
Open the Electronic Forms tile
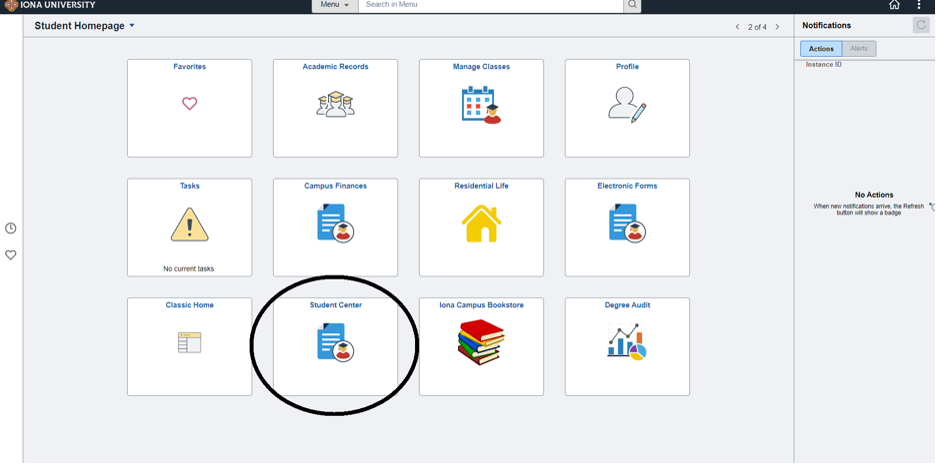pyautogui.click(x=627, y=227)
